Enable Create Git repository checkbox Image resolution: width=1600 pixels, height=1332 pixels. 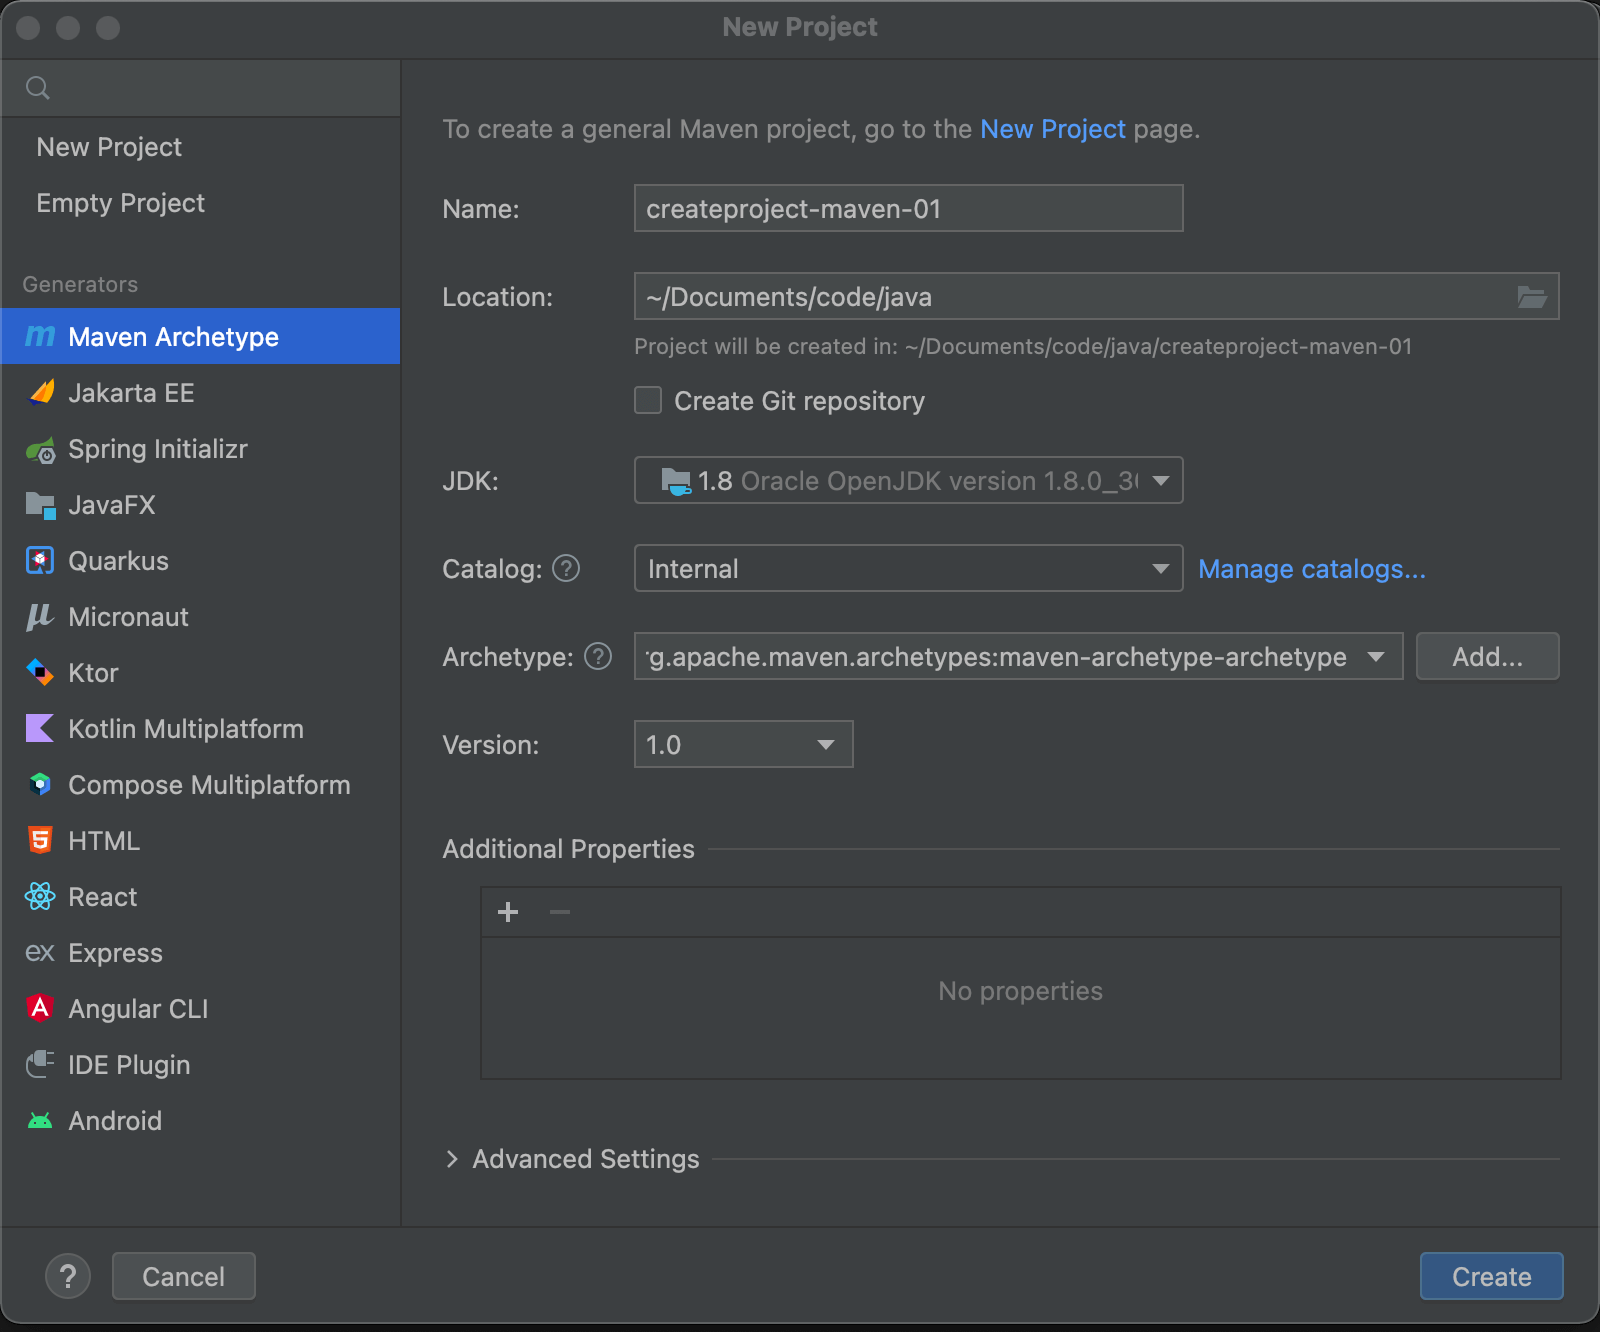click(648, 401)
